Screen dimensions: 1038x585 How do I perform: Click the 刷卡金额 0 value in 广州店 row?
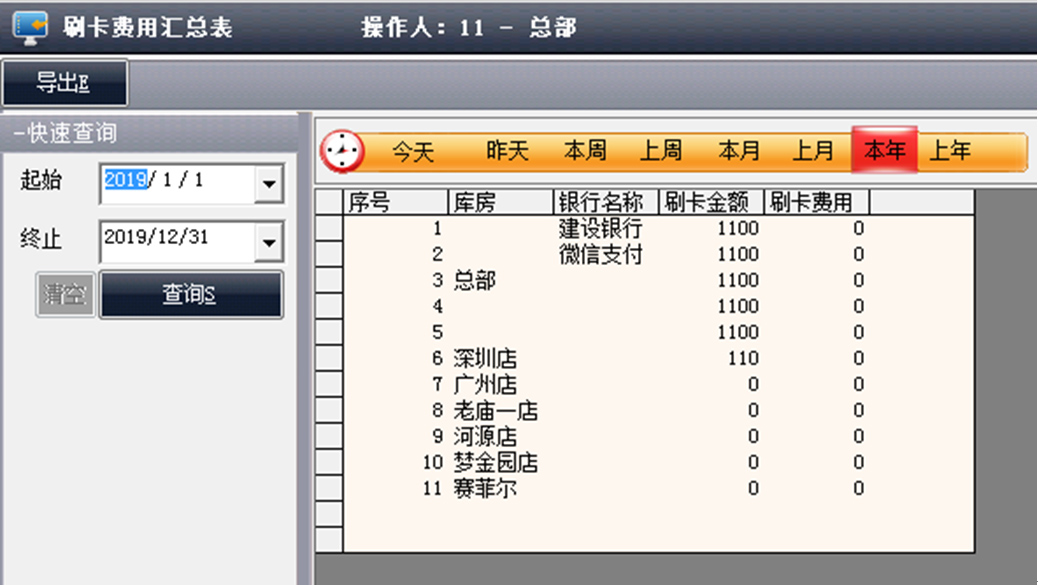[753, 384]
